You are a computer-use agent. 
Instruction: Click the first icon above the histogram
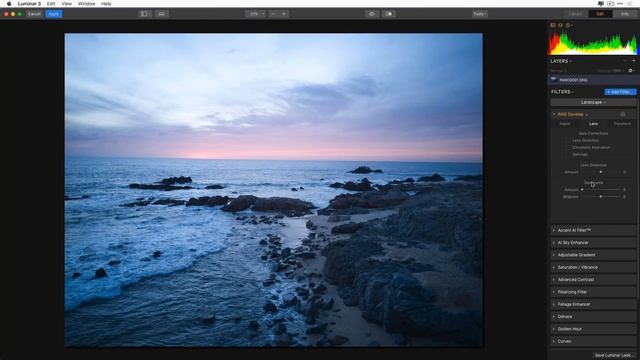point(553,25)
